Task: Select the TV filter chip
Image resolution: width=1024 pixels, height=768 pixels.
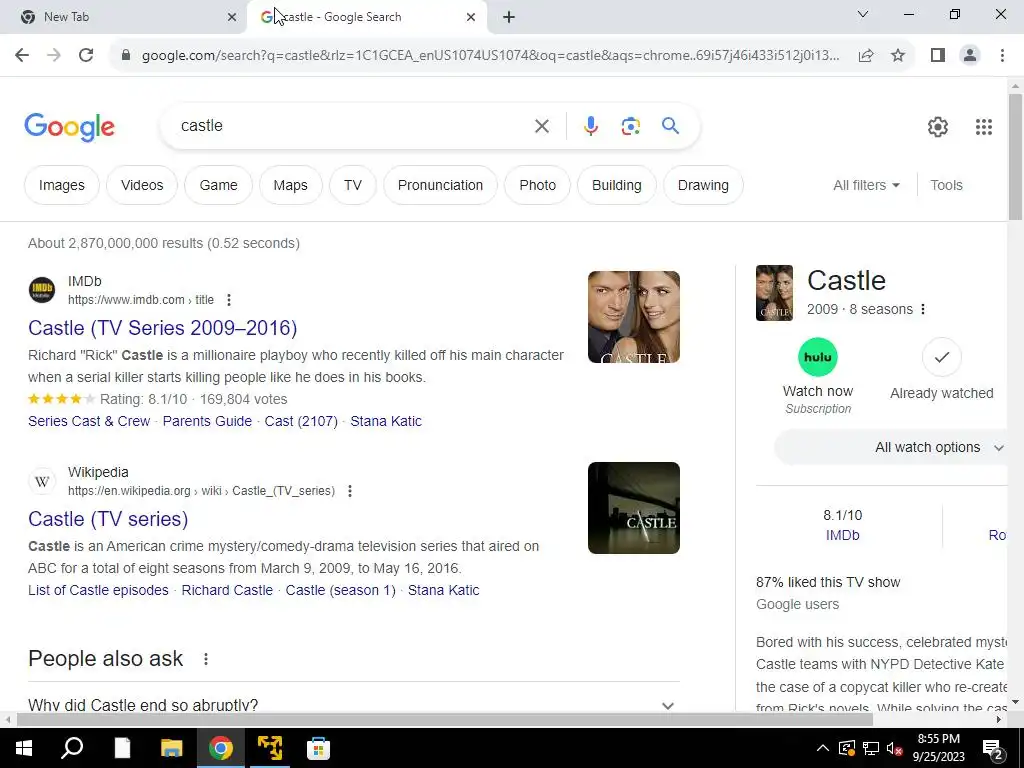Action: (x=353, y=185)
